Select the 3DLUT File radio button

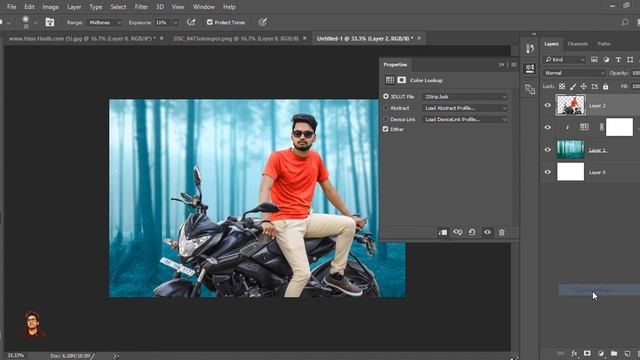tap(386, 97)
